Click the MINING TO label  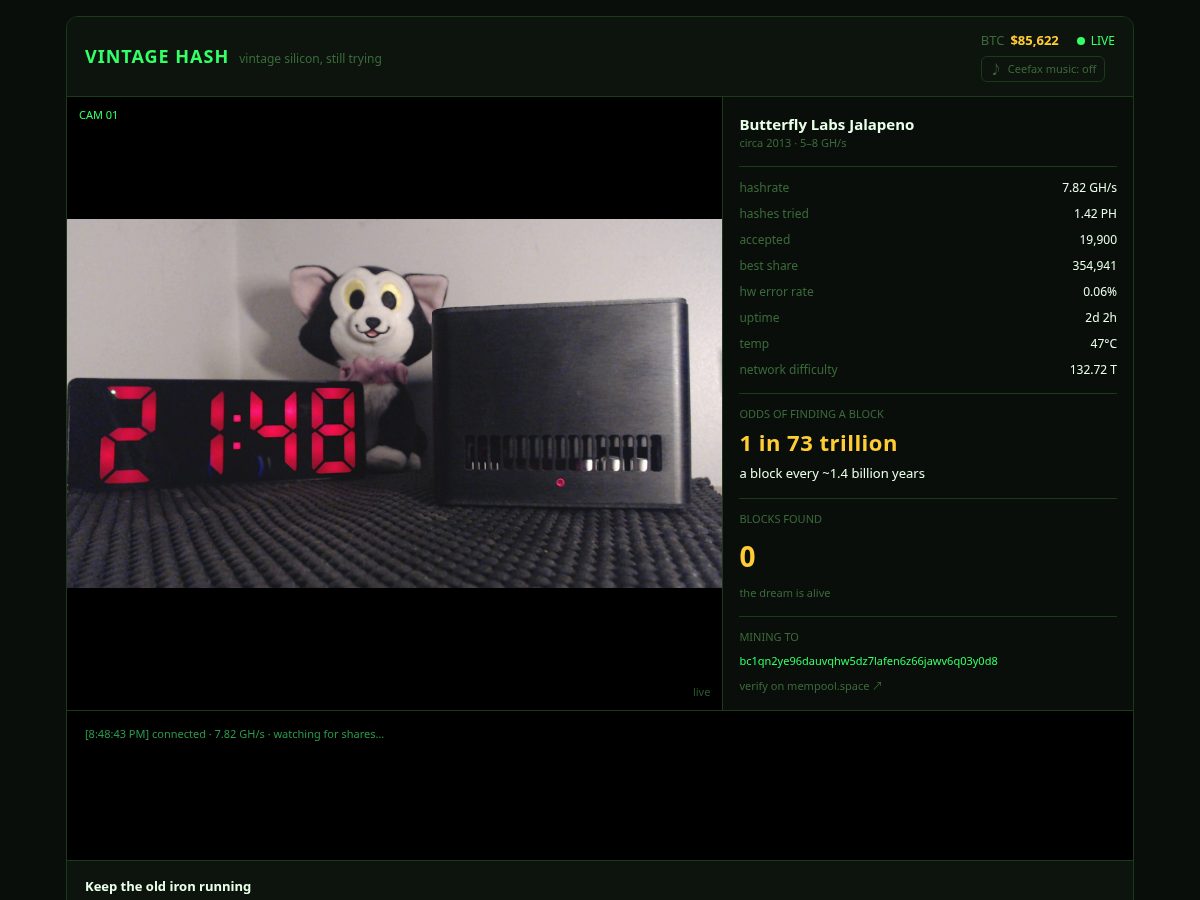point(769,637)
